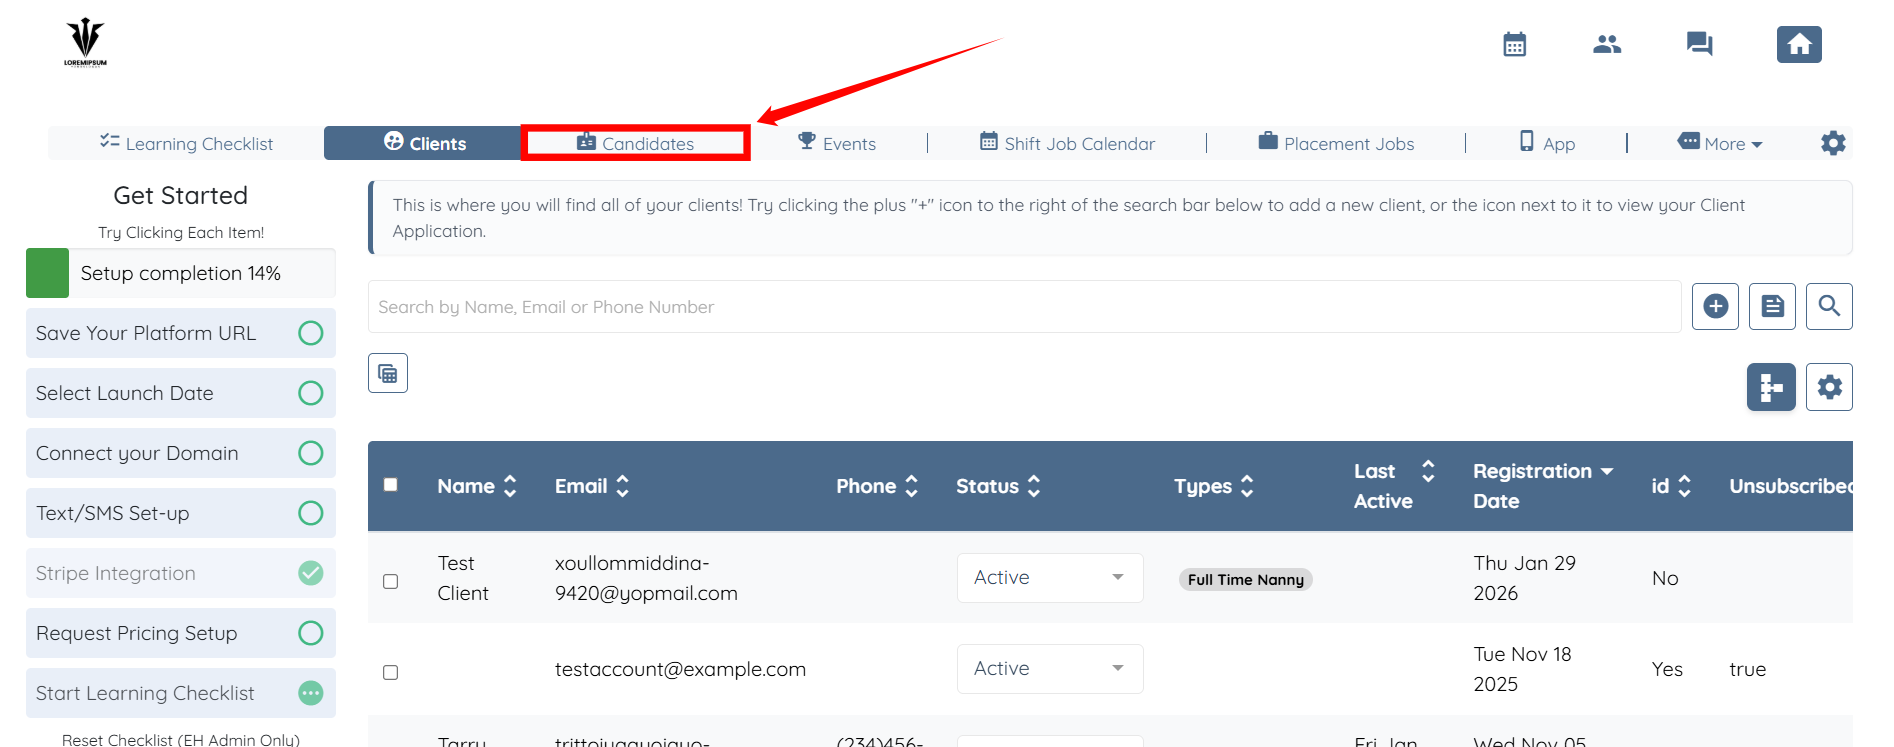Open table settings gear icon
Image resolution: width=1894 pixels, height=747 pixels.
[x=1829, y=387]
